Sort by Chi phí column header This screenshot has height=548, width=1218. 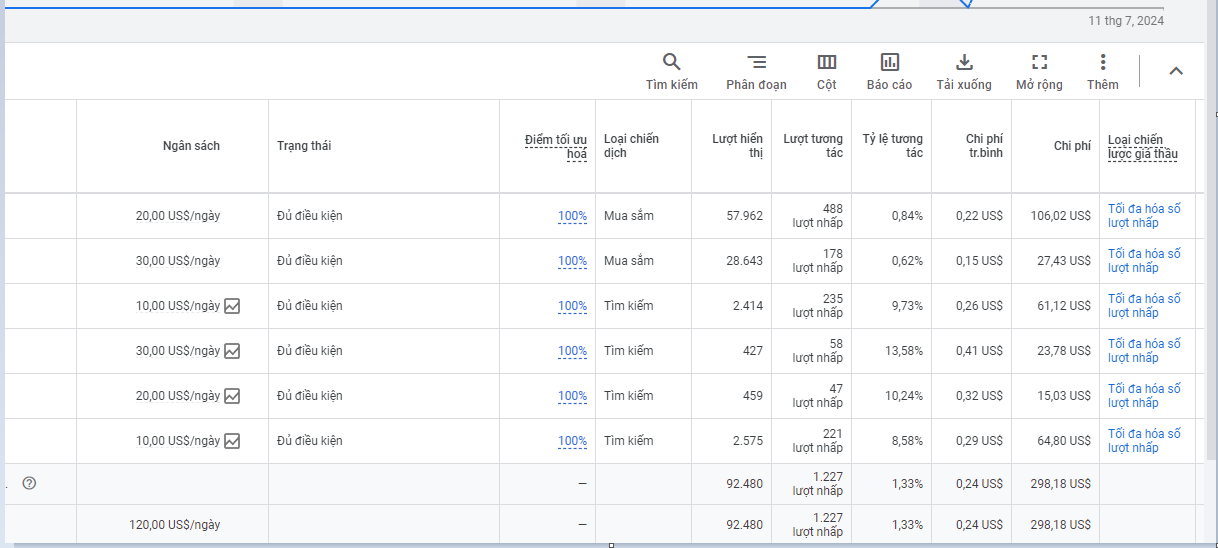coord(1072,146)
